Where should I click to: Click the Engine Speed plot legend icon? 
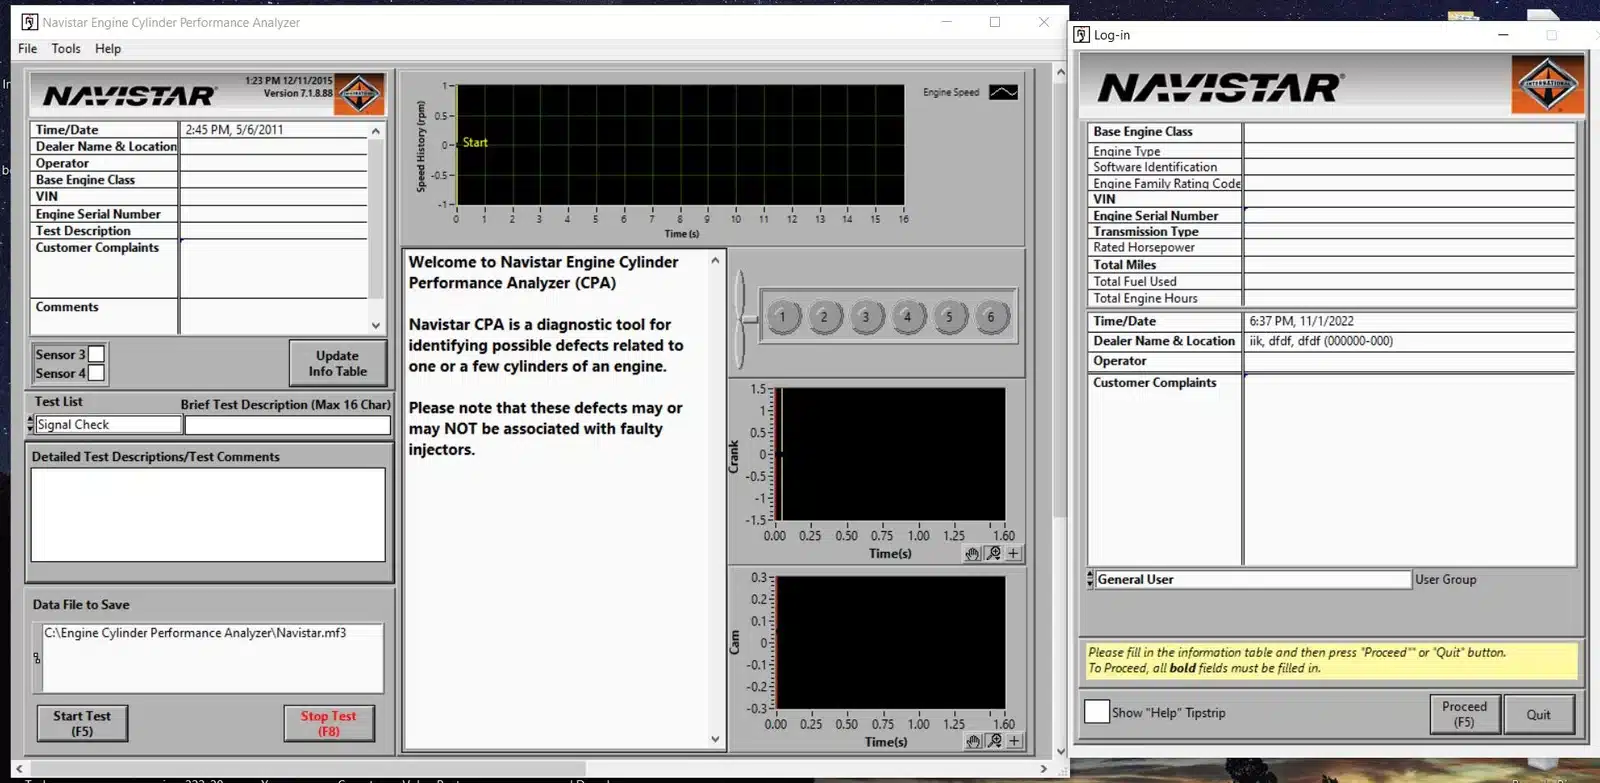coord(1003,92)
